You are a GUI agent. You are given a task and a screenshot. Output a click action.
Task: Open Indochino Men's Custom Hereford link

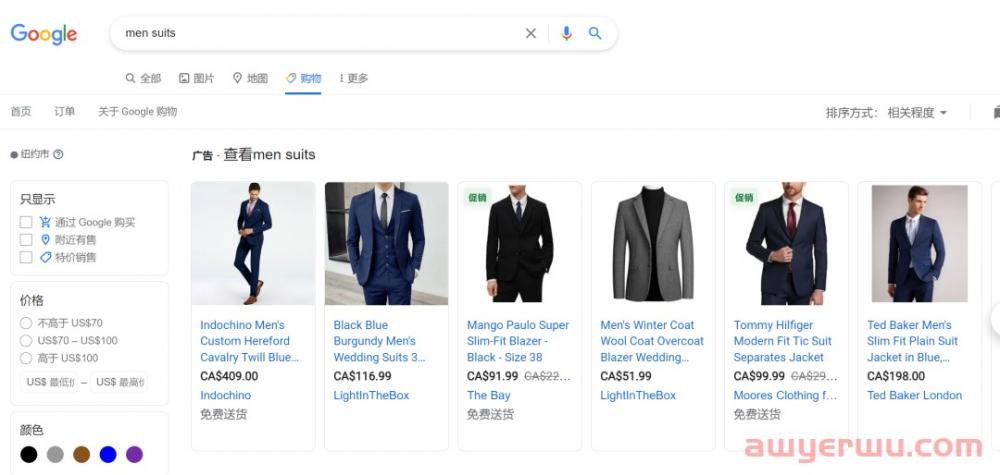[249, 341]
